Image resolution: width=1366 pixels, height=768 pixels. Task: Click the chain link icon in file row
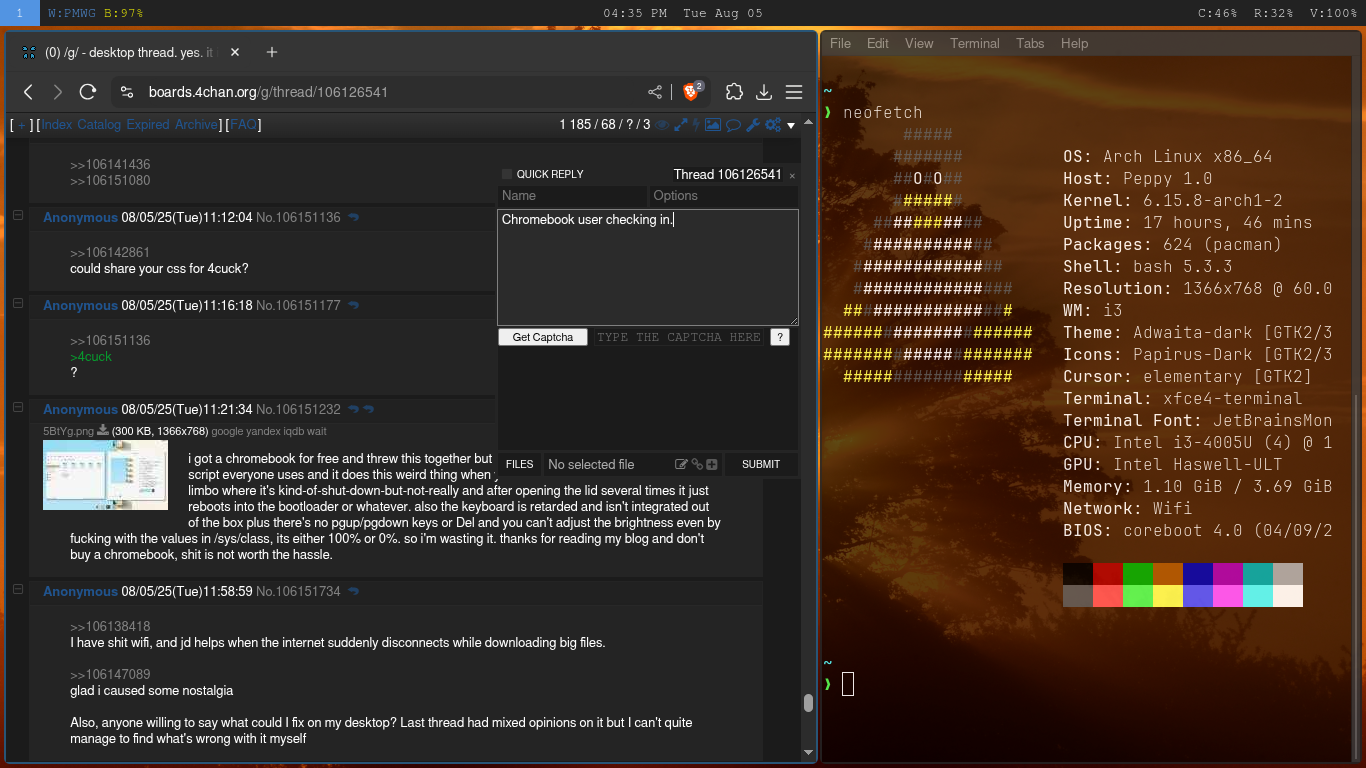click(697, 464)
